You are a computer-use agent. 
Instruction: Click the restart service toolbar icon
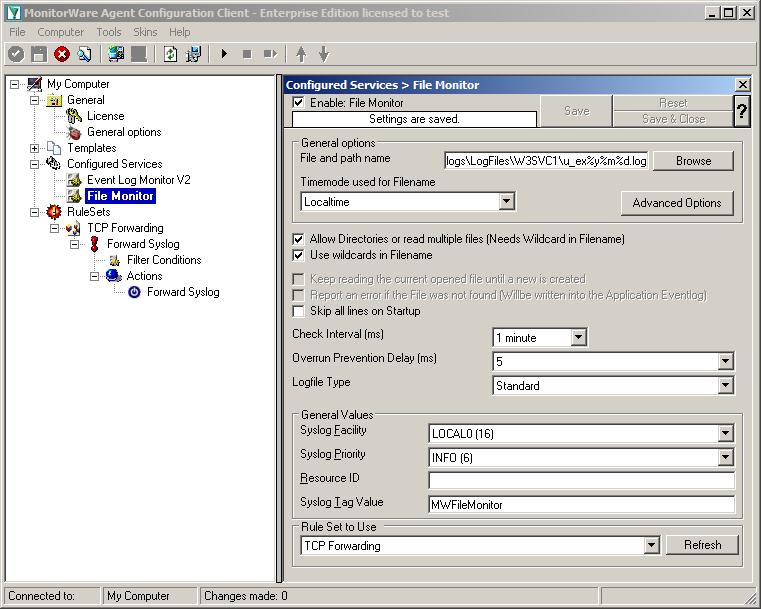point(270,54)
